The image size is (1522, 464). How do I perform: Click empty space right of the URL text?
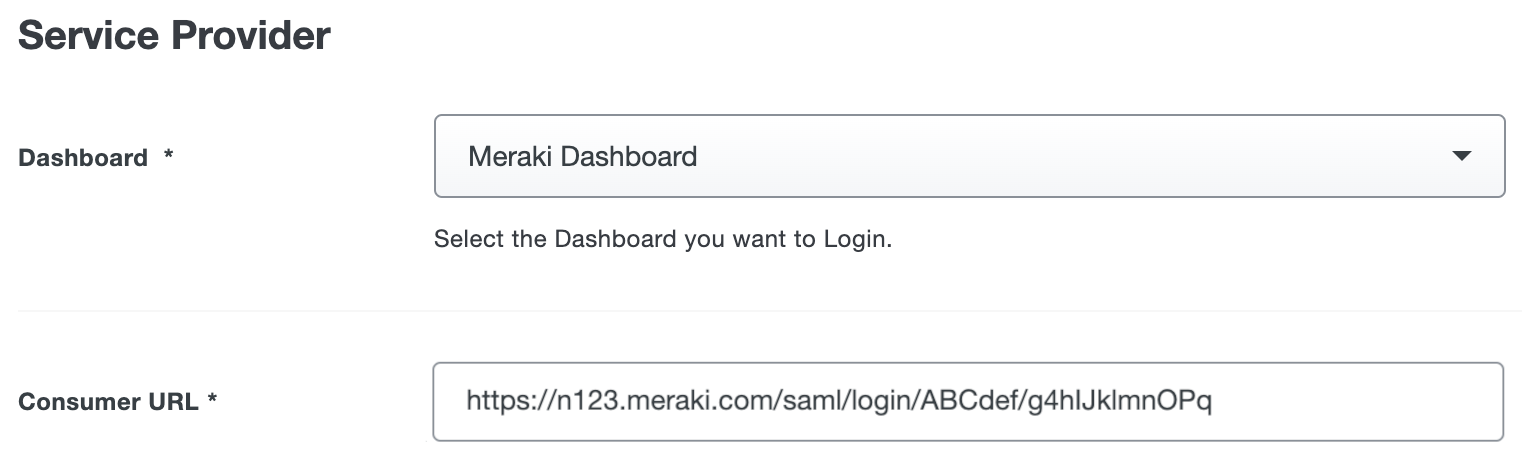point(1350,401)
